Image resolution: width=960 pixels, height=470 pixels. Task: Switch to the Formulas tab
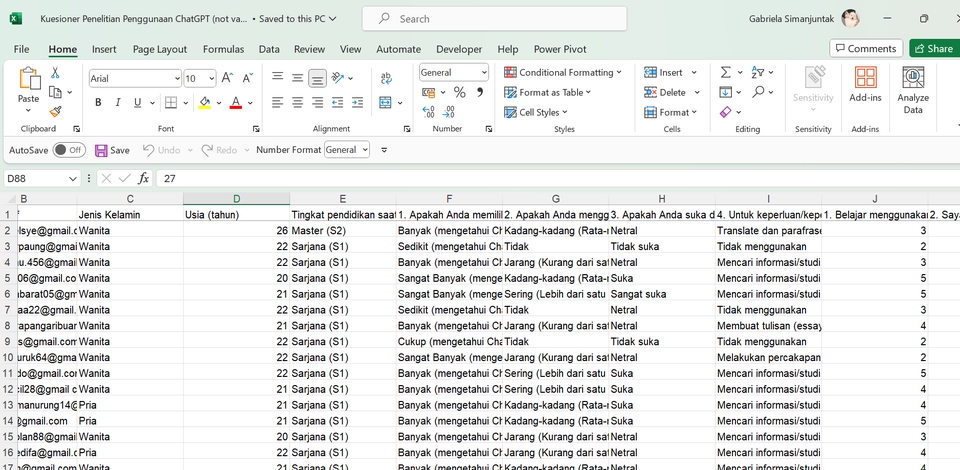click(x=223, y=49)
